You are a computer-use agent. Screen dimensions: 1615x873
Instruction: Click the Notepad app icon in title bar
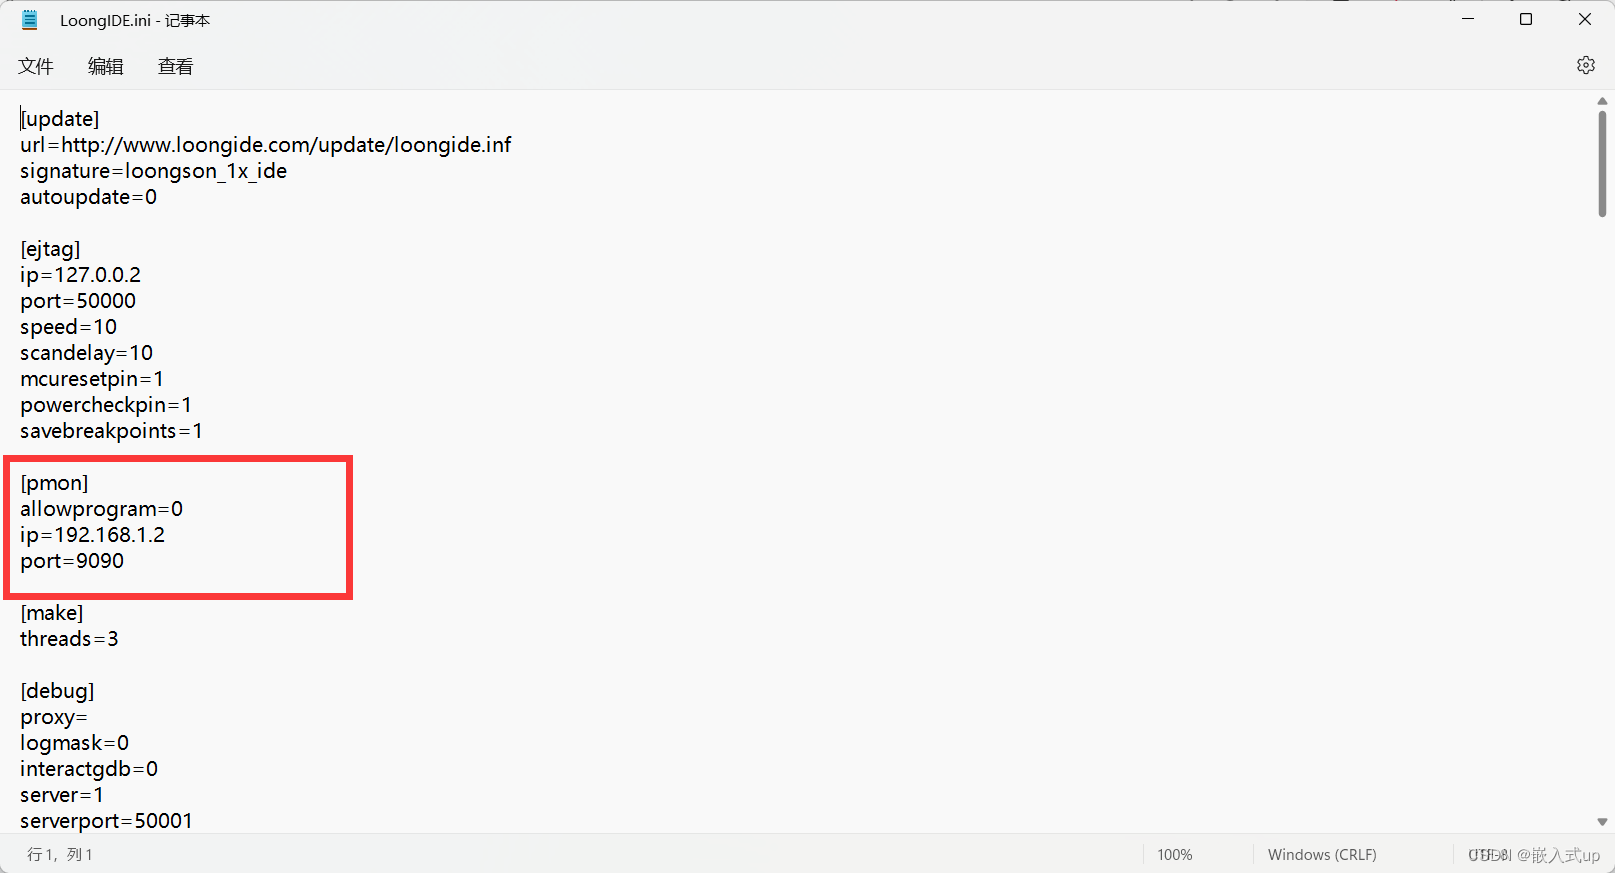click(x=30, y=19)
